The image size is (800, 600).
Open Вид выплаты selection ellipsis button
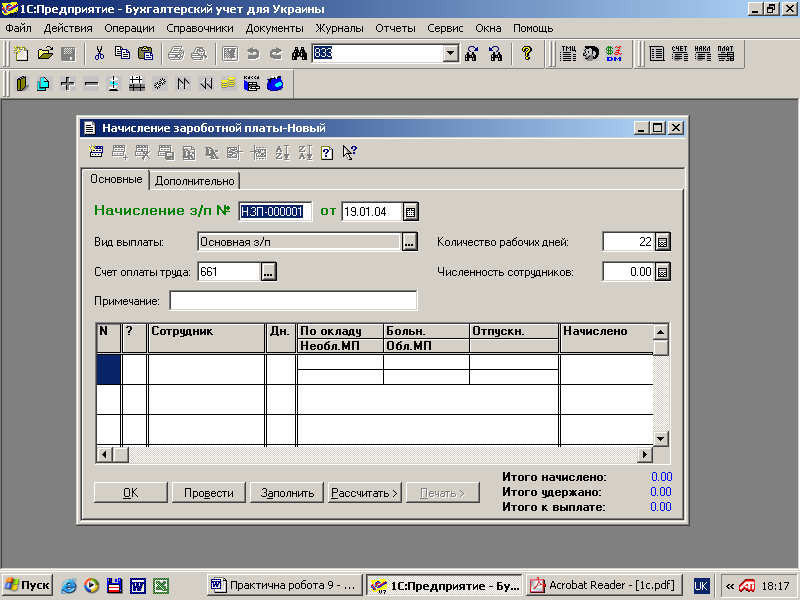(409, 242)
